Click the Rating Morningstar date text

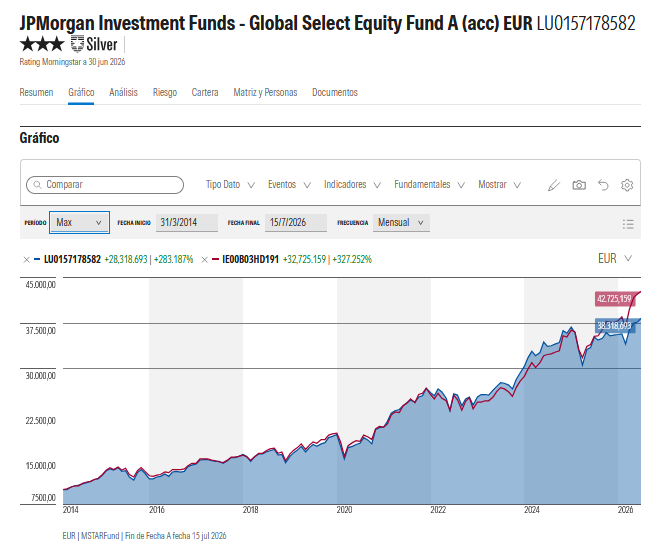(72, 62)
